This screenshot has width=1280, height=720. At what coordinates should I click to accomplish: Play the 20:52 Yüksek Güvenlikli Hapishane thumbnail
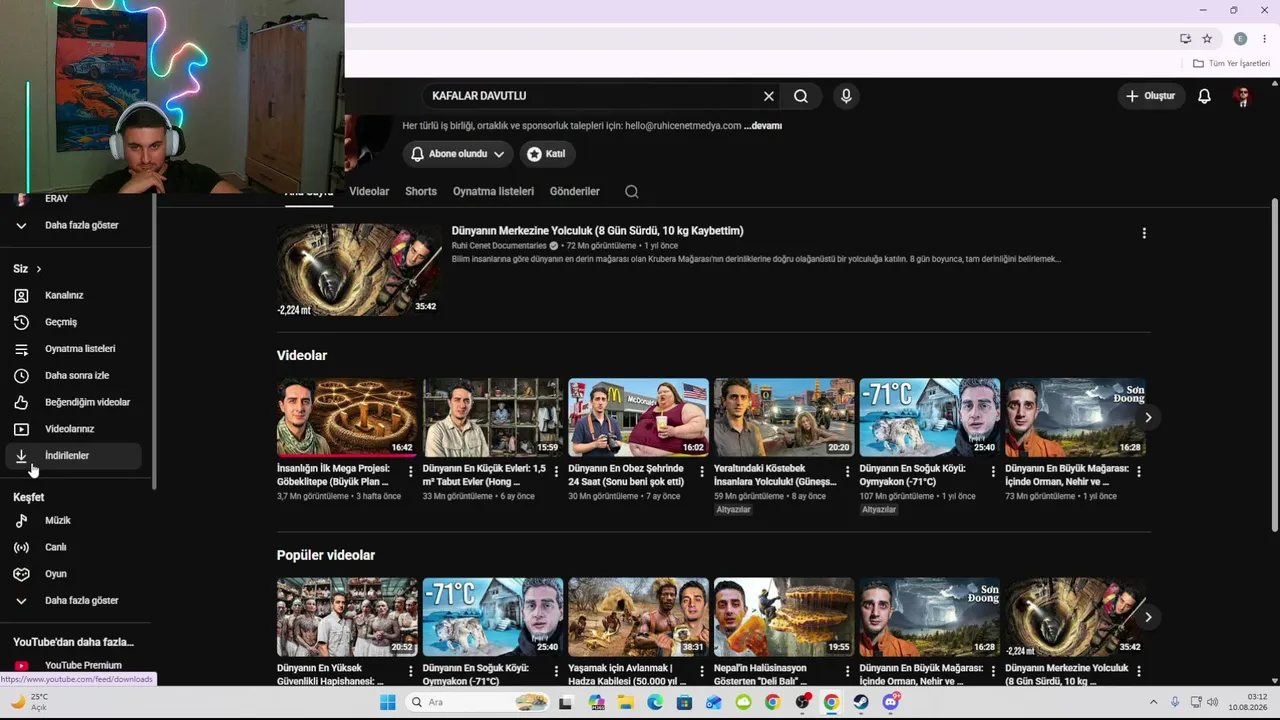(x=347, y=617)
